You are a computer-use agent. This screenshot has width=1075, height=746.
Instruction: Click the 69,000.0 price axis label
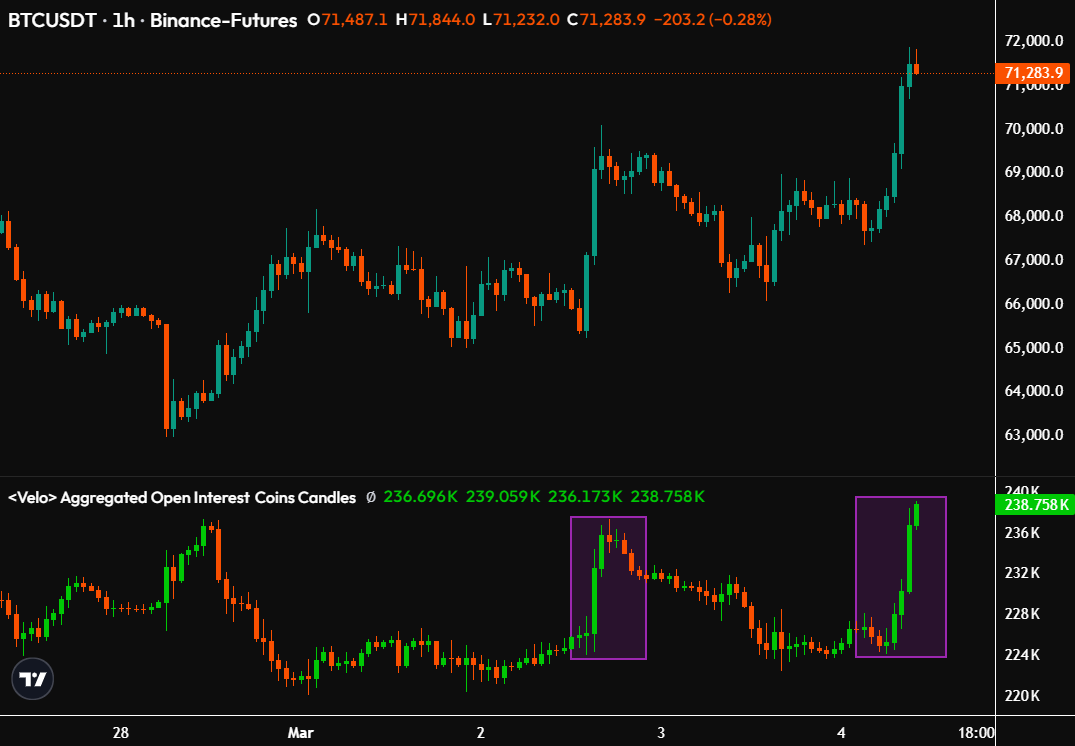(x=1034, y=172)
